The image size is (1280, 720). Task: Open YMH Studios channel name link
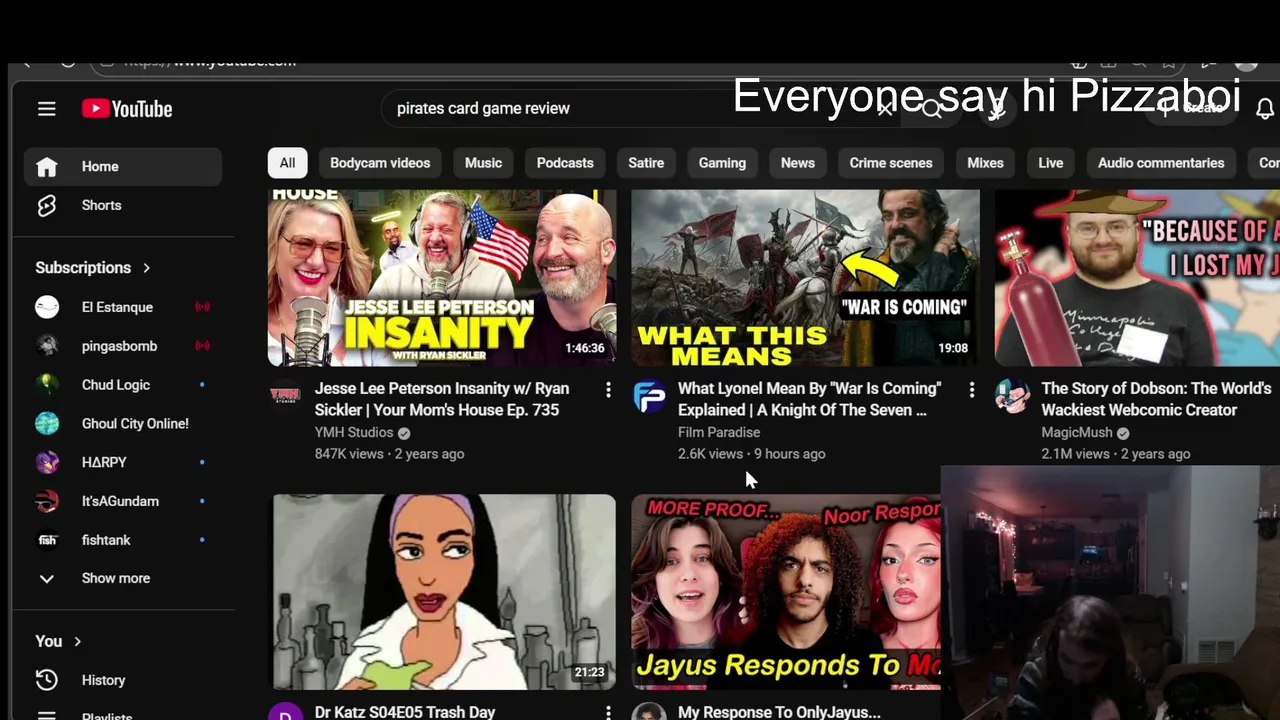click(354, 432)
